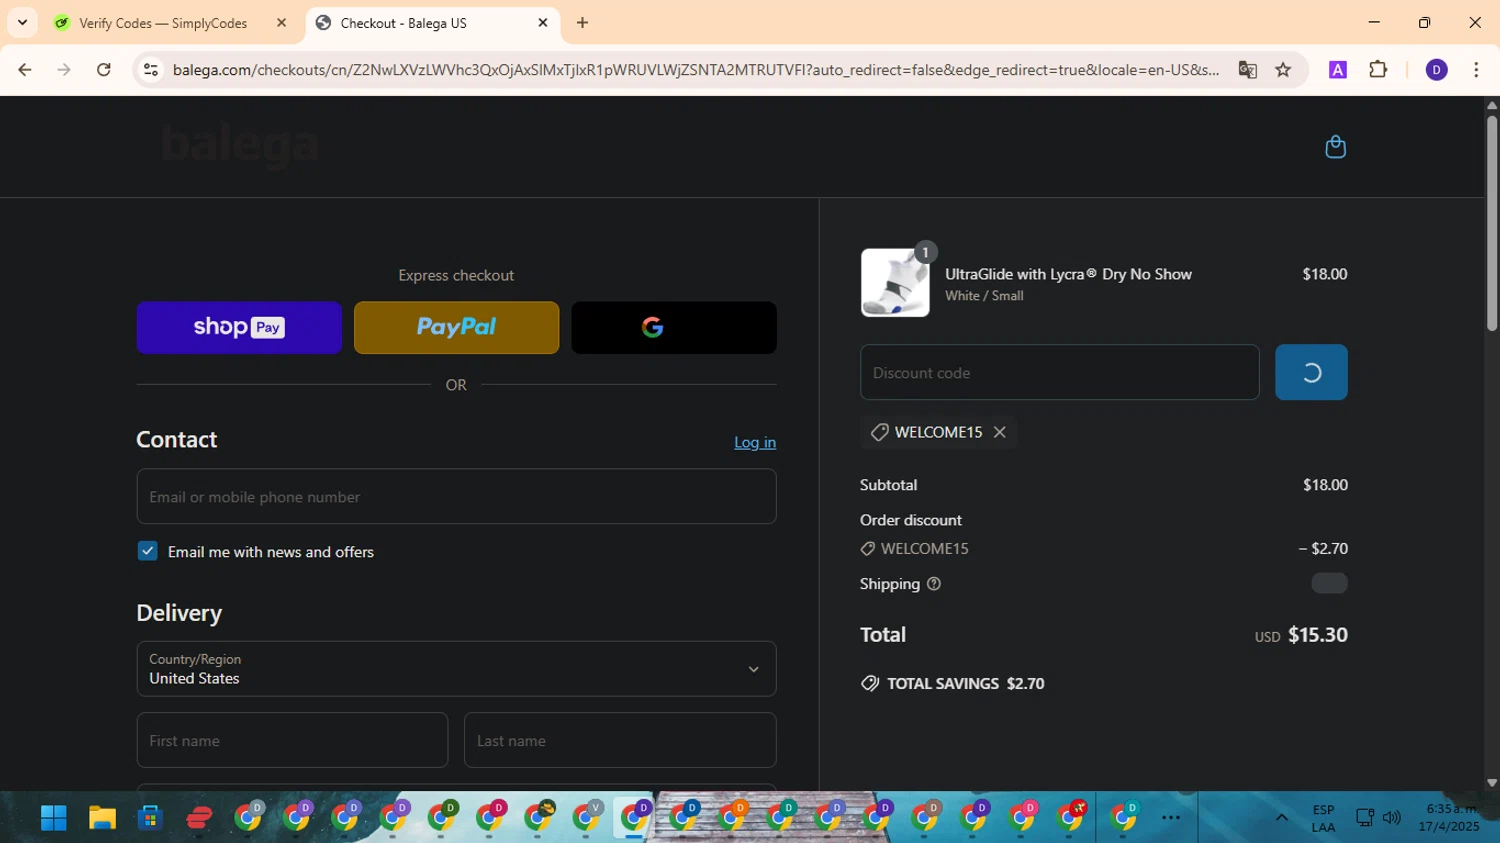Close the Checkout Balega tab
Viewport: 1500px width, 843px height.
click(543, 22)
